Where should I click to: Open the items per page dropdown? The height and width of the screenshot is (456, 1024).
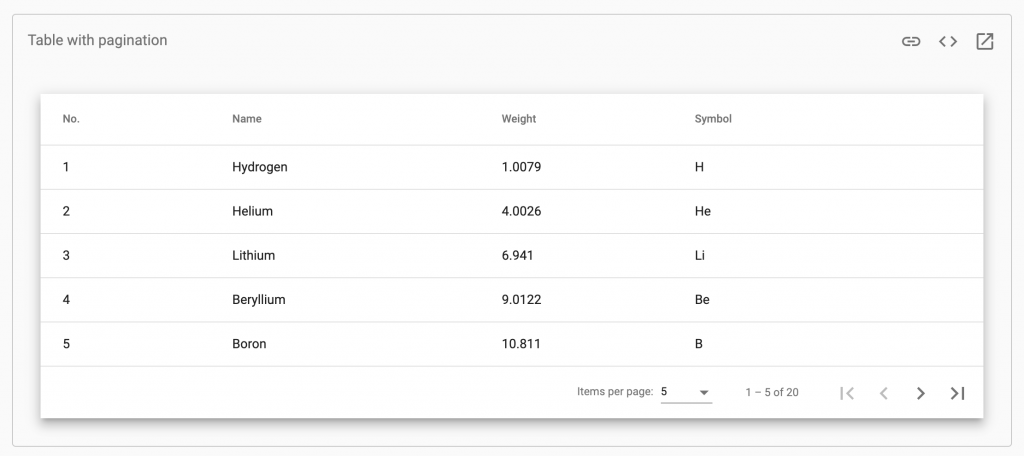click(686, 392)
